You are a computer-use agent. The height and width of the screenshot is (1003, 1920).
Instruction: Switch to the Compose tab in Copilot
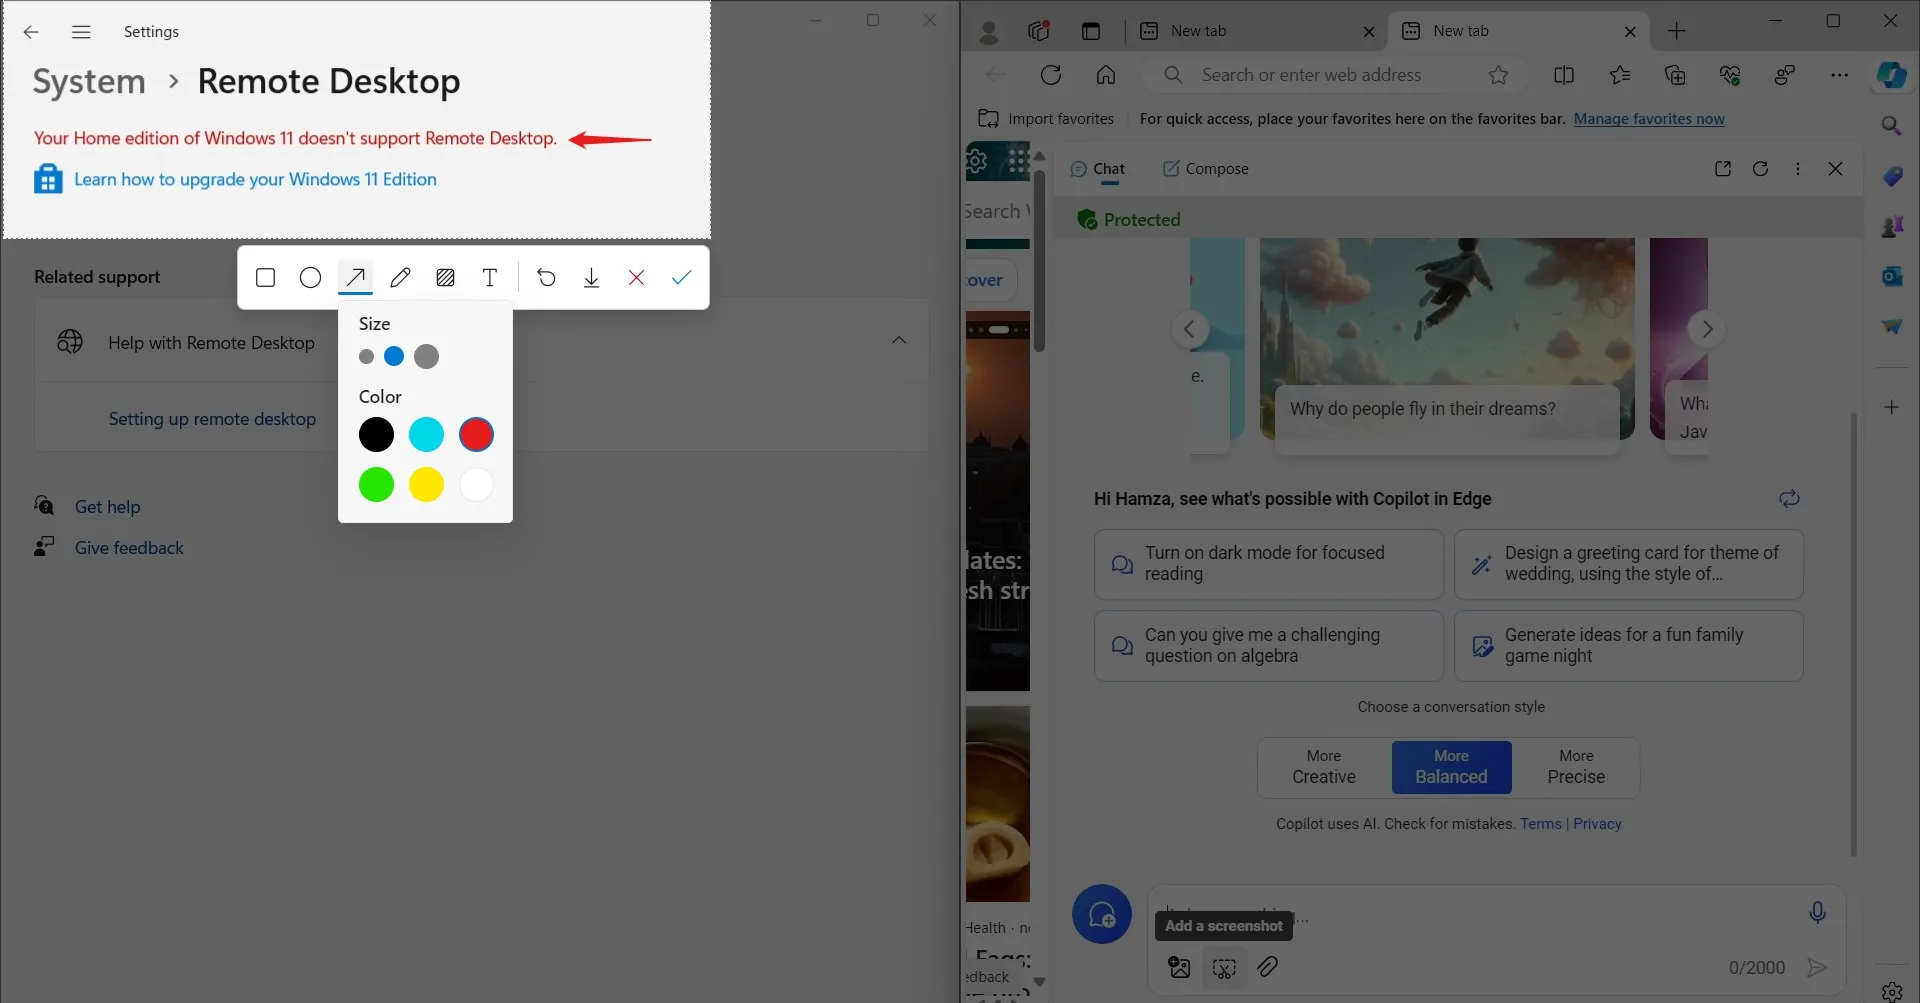click(1204, 168)
